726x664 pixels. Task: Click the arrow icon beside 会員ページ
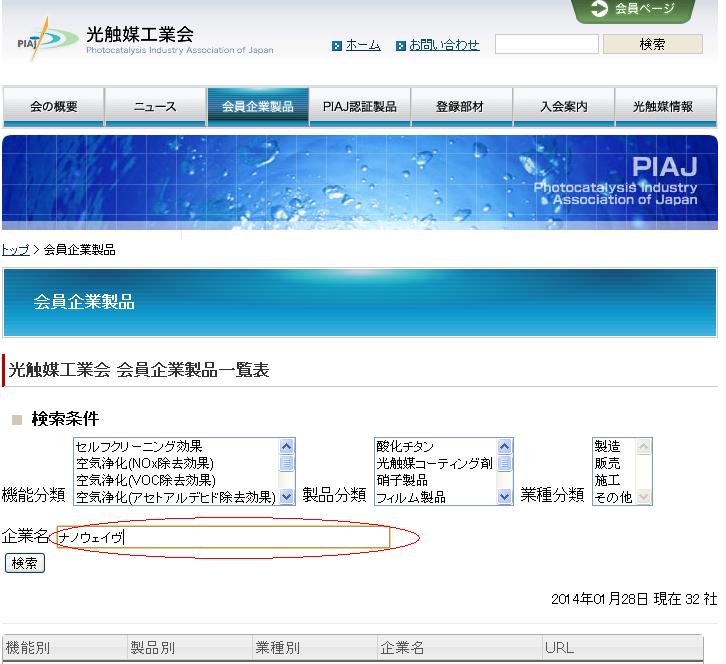pos(599,9)
